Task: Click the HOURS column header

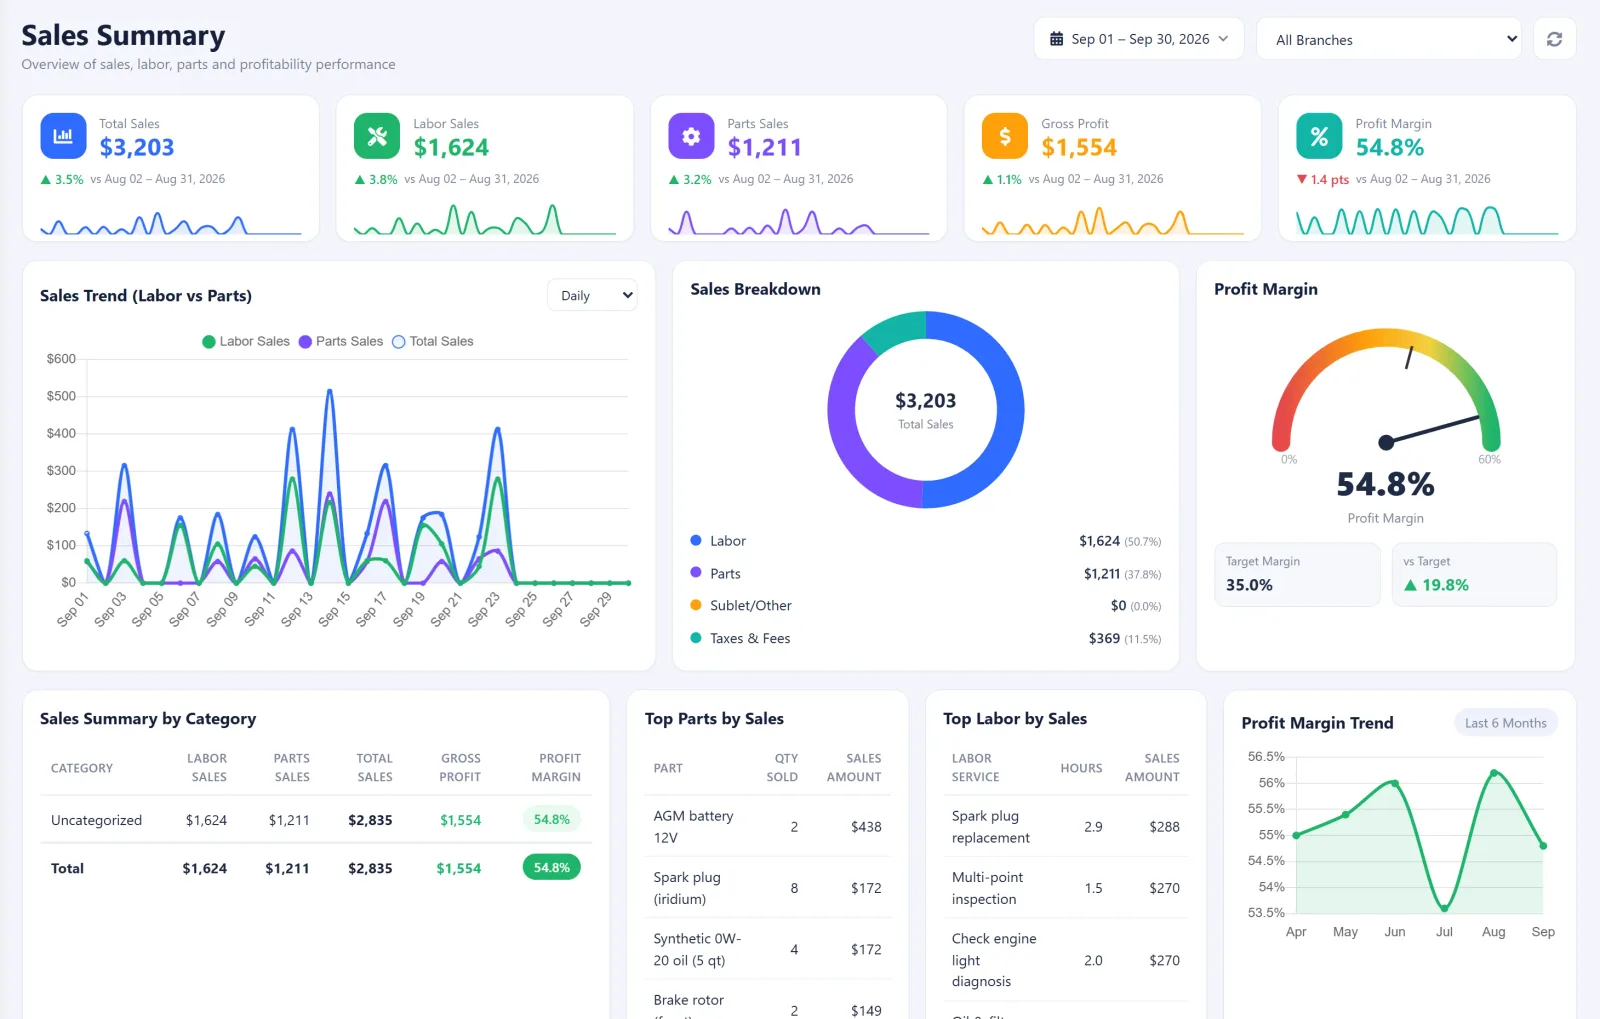Action: 1081,768
